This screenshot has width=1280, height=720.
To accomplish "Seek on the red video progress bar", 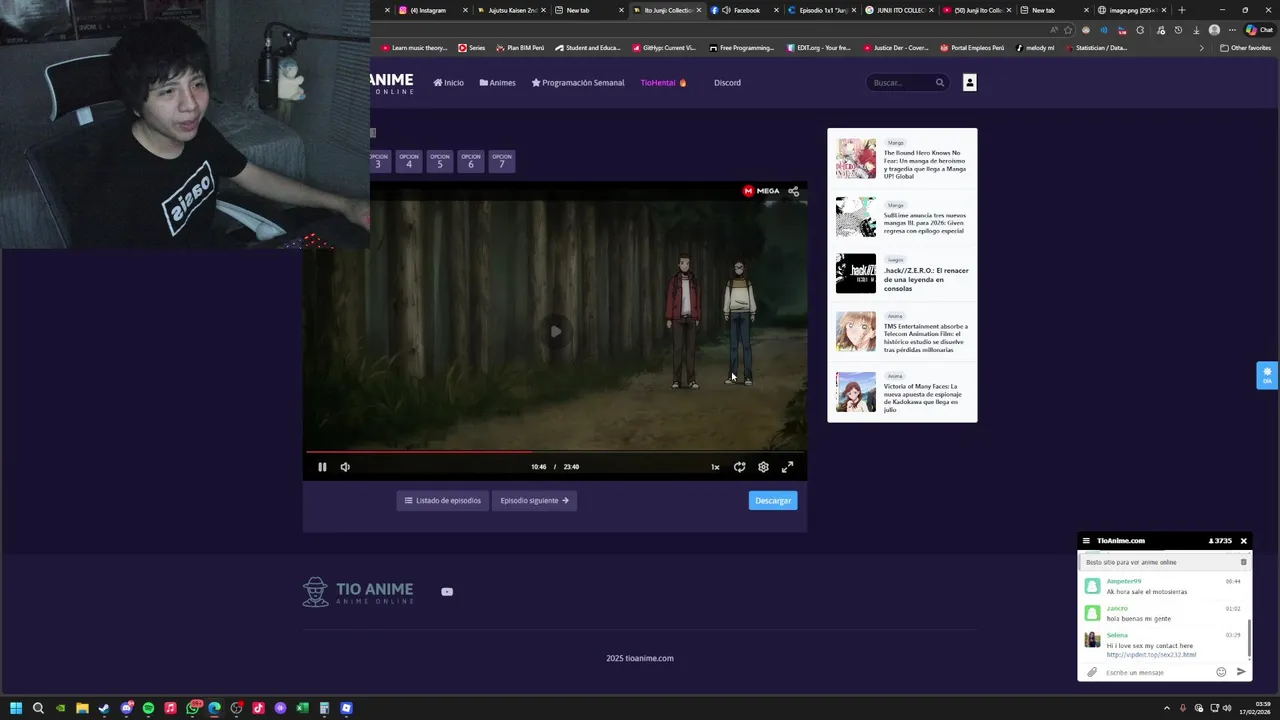I will (x=555, y=451).
